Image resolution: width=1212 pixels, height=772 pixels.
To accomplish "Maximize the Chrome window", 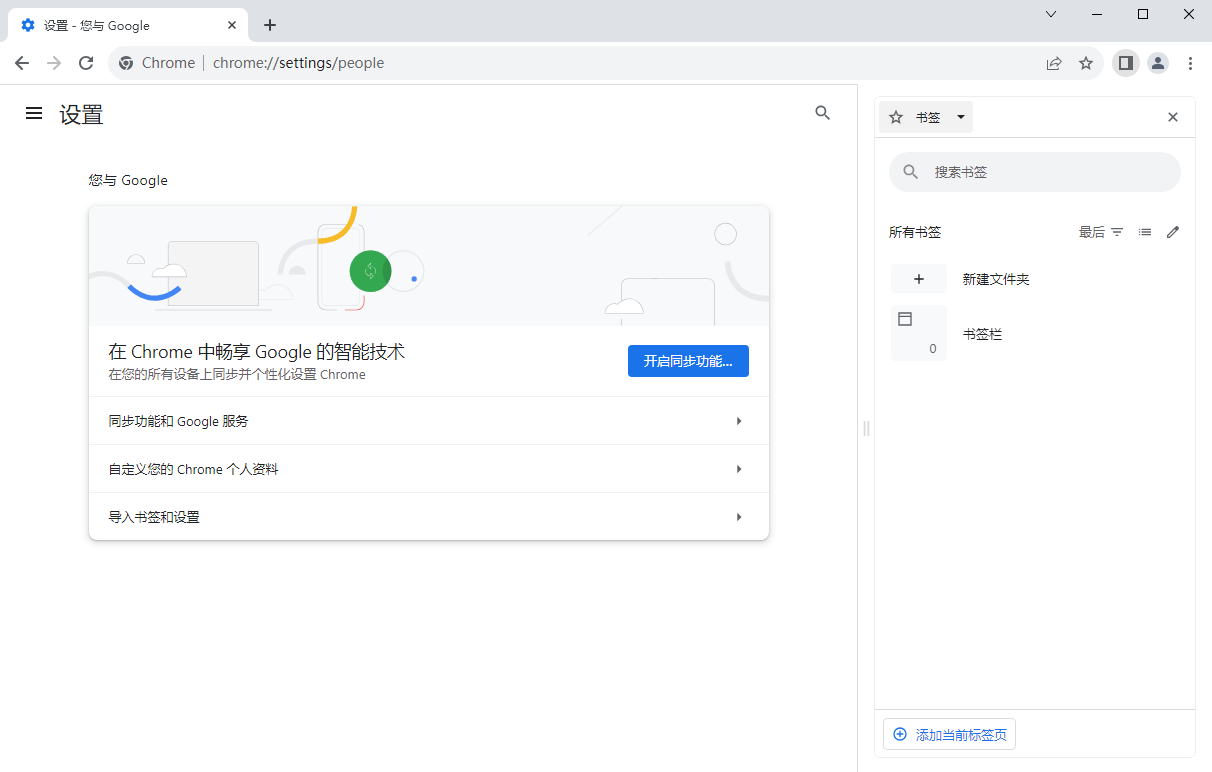I will click(x=1143, y=14).
